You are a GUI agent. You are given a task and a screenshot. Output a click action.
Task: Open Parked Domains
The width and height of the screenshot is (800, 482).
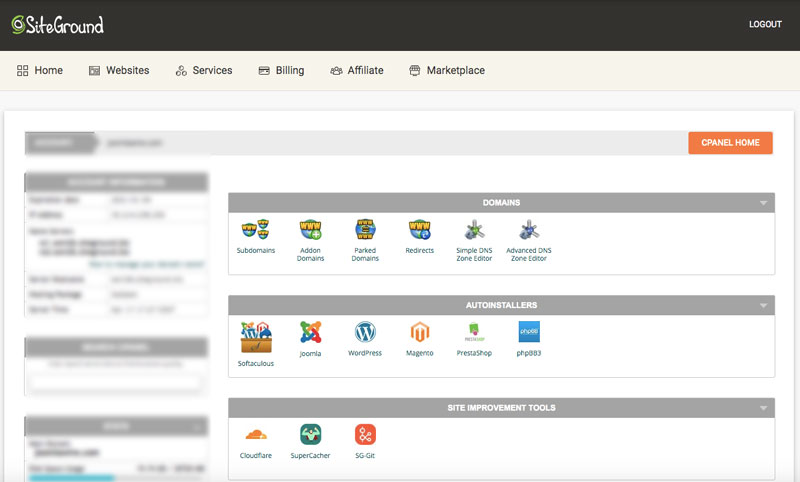pos(365,240)
